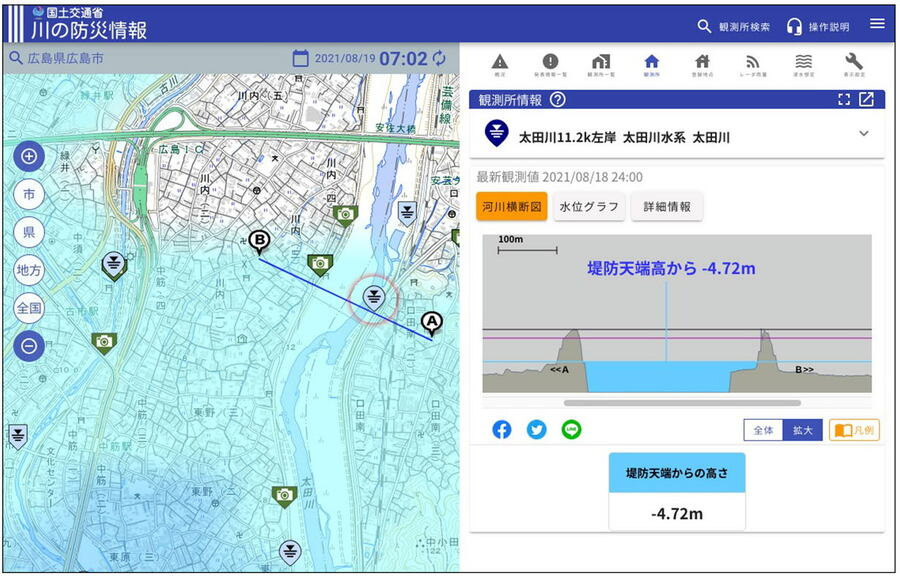Open the wrench display settings icon

[x=854, y=63]
